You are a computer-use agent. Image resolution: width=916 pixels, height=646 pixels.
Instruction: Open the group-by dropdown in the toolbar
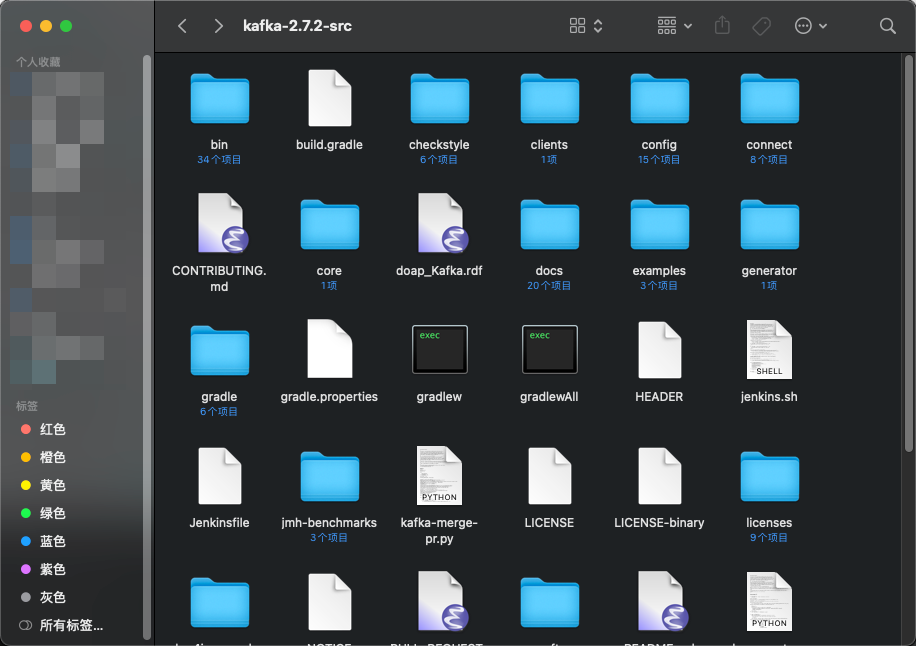pos(675,26)
